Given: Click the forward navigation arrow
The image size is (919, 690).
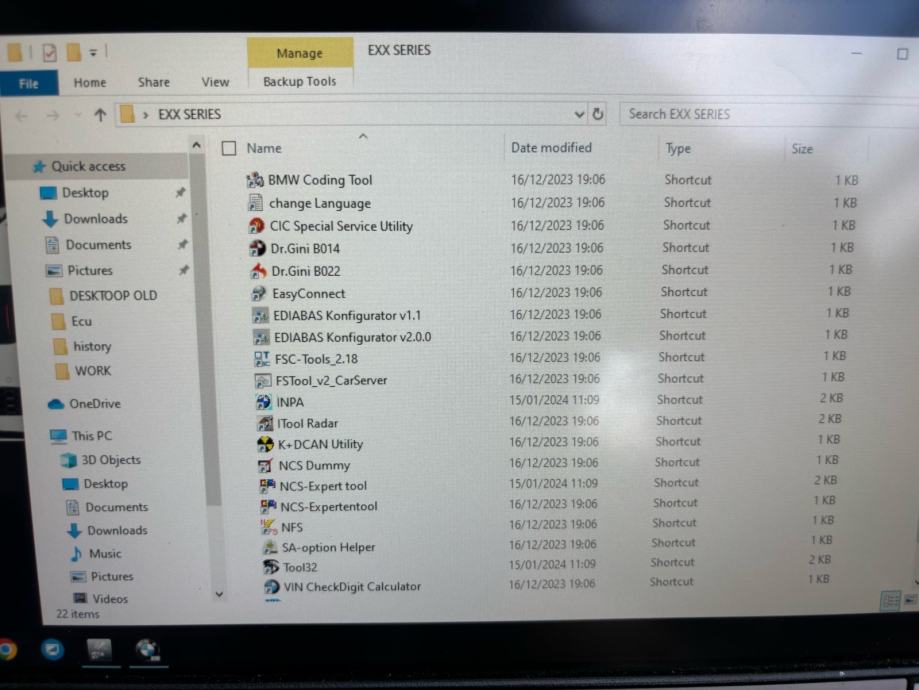Looking at the screenshot, I should (x=53, y=115).
